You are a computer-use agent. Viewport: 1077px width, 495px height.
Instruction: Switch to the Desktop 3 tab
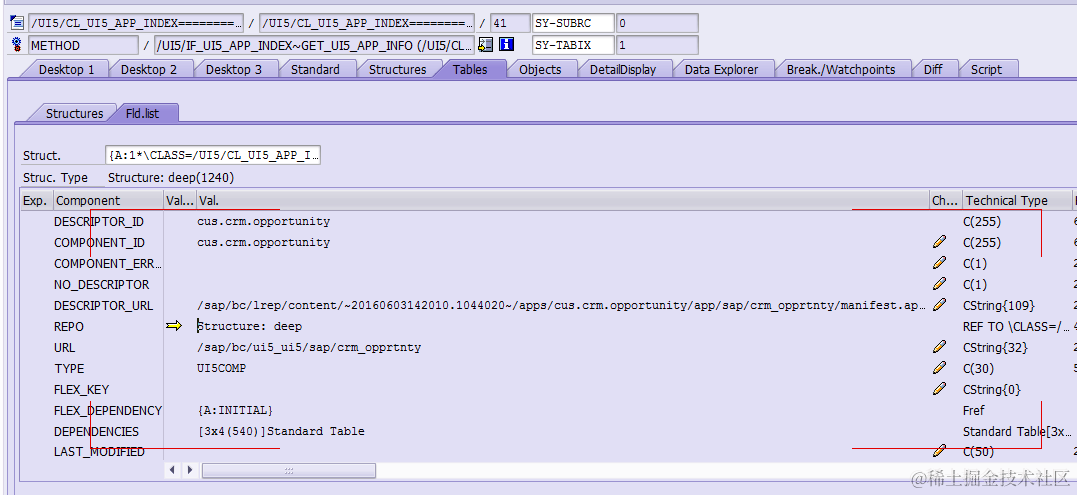click(x=234, y=69)
